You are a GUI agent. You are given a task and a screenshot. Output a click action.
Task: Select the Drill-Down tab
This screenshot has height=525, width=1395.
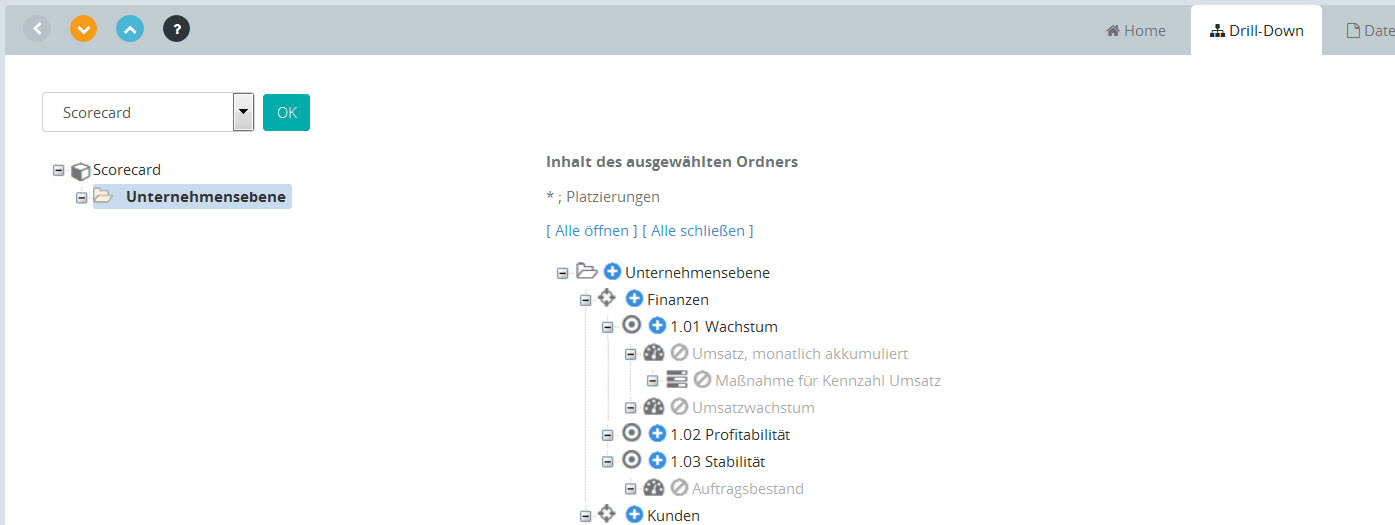point(1256,31)
